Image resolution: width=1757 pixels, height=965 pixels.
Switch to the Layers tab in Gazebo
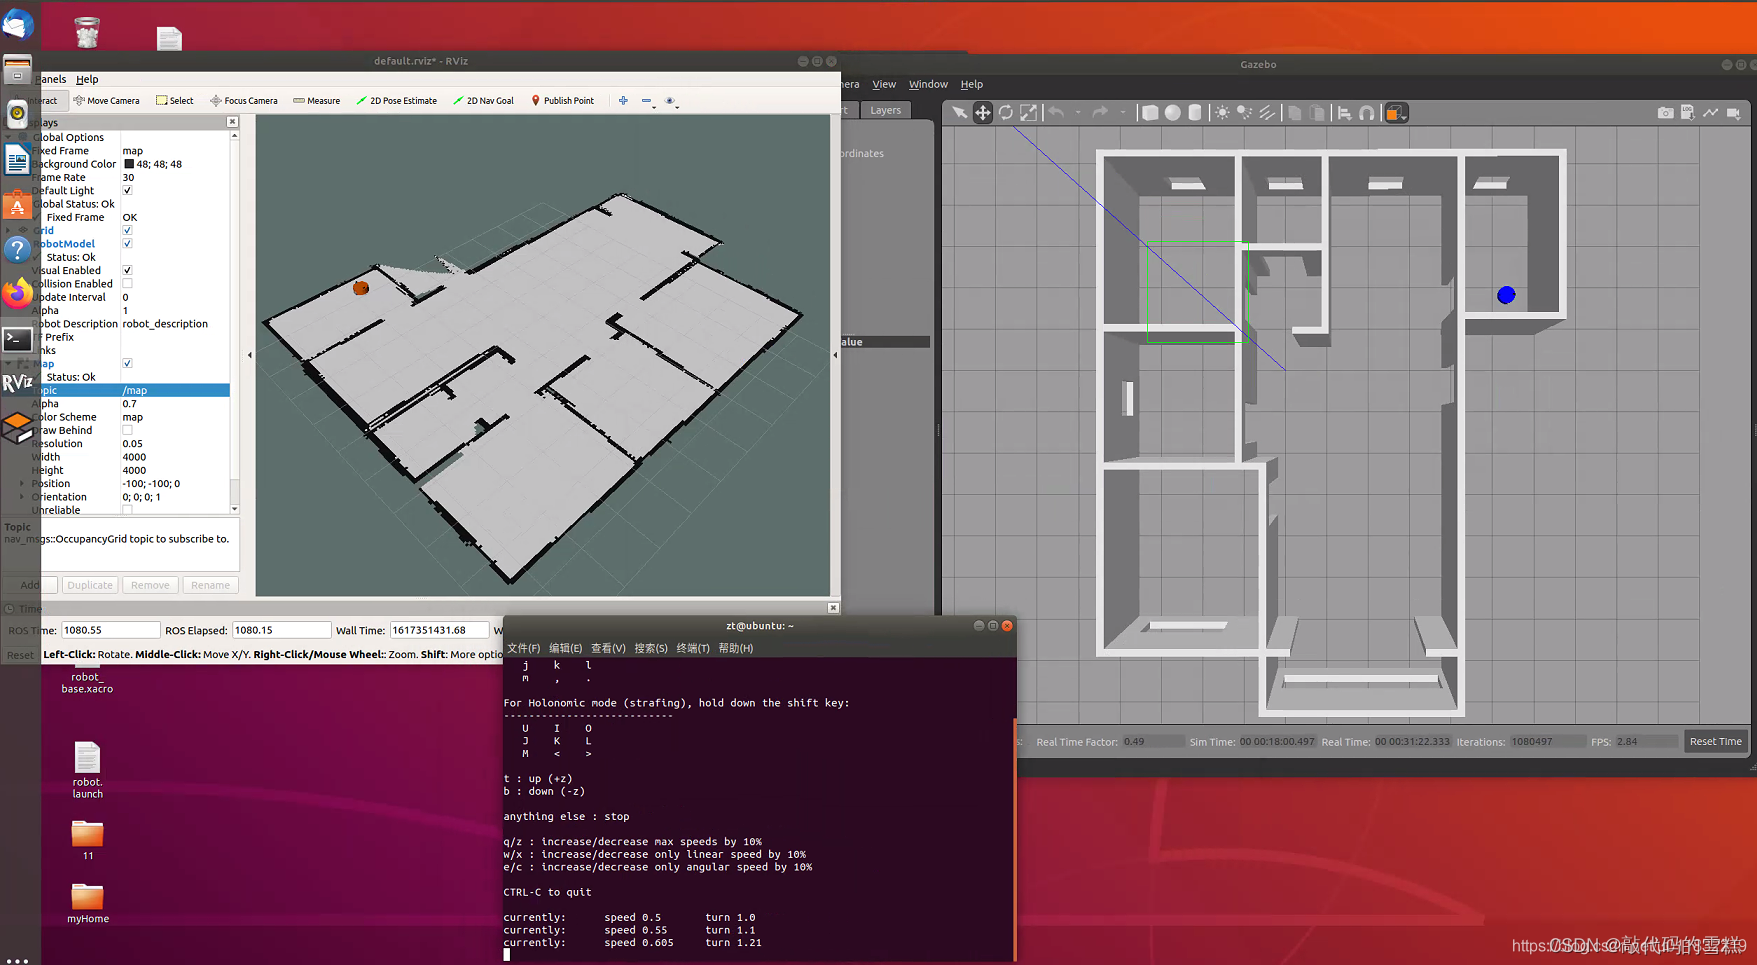point(885,110)
